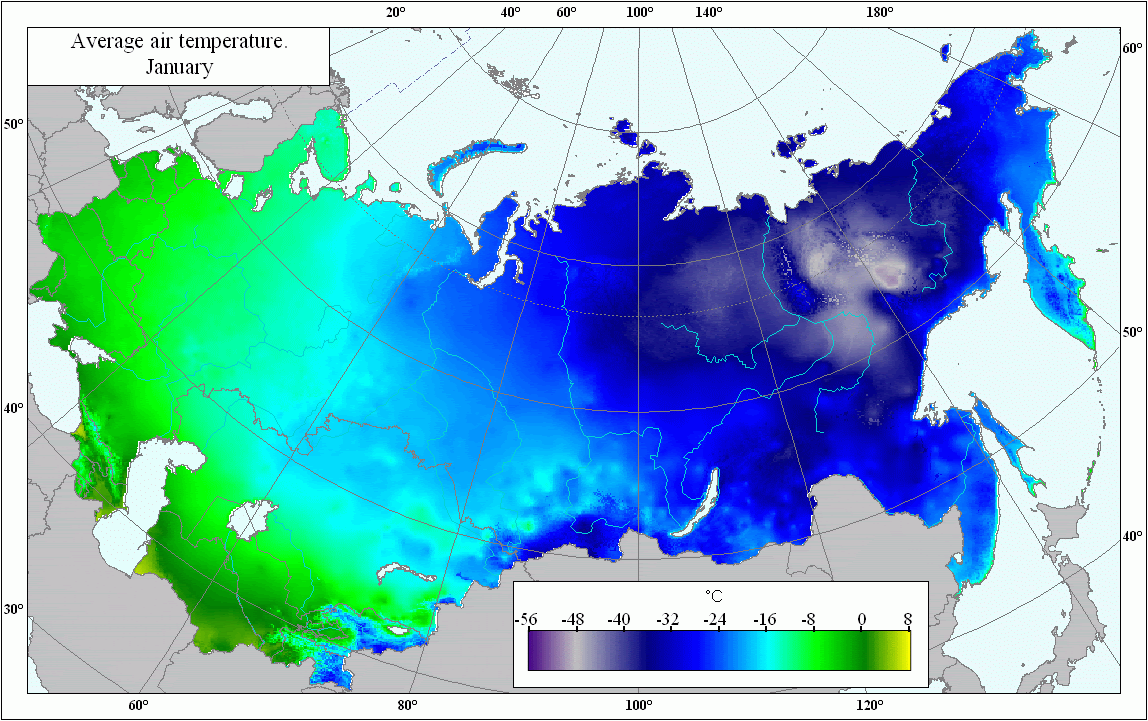Screen dimensions: 1148x721
Task: Click the "Average air temperature." title line
Action: click(179, 42)
